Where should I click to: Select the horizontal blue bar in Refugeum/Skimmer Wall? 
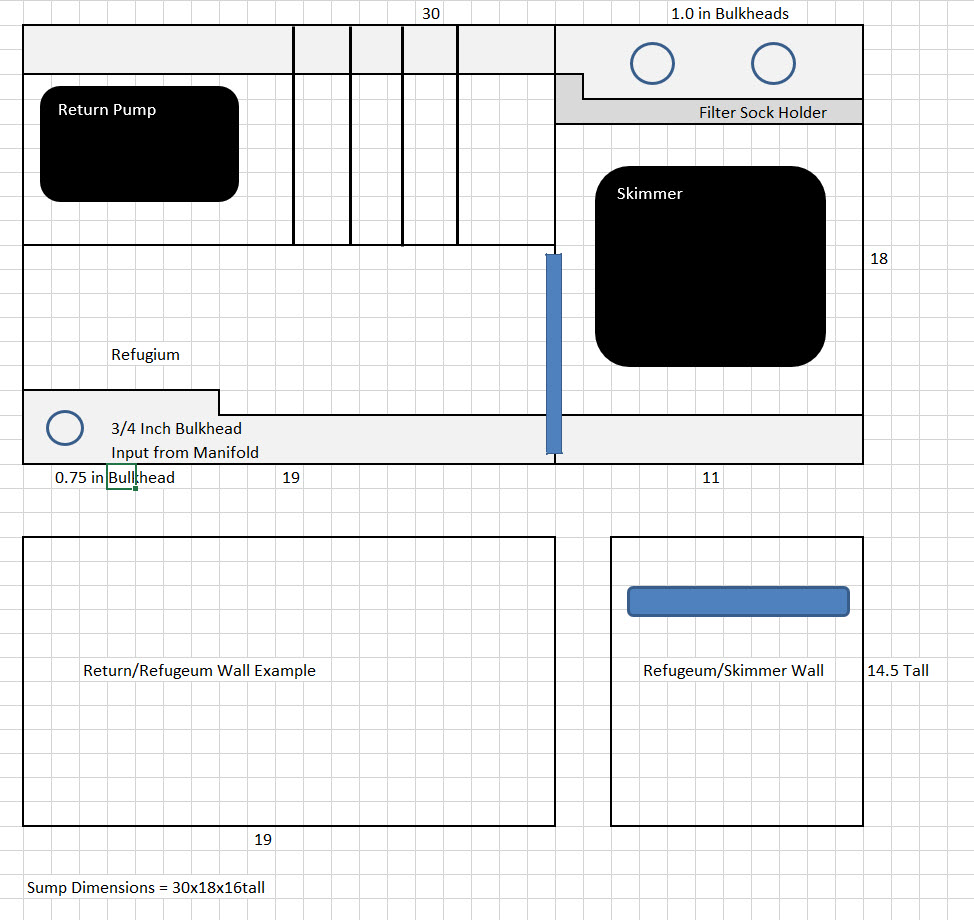click(x=738, y=601)
